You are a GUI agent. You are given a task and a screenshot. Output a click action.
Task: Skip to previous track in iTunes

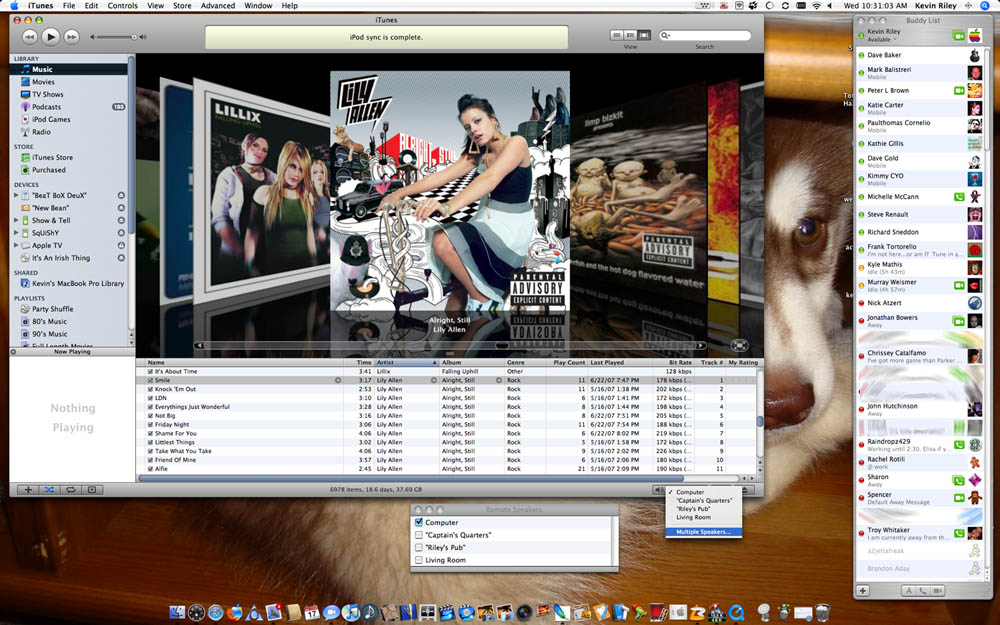pyautogui.click(x=29, y=37)
